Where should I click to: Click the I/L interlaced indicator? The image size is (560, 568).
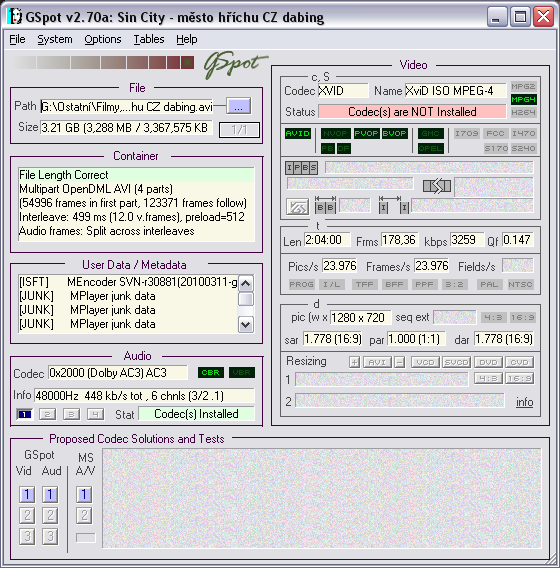(x=332, y=284)
